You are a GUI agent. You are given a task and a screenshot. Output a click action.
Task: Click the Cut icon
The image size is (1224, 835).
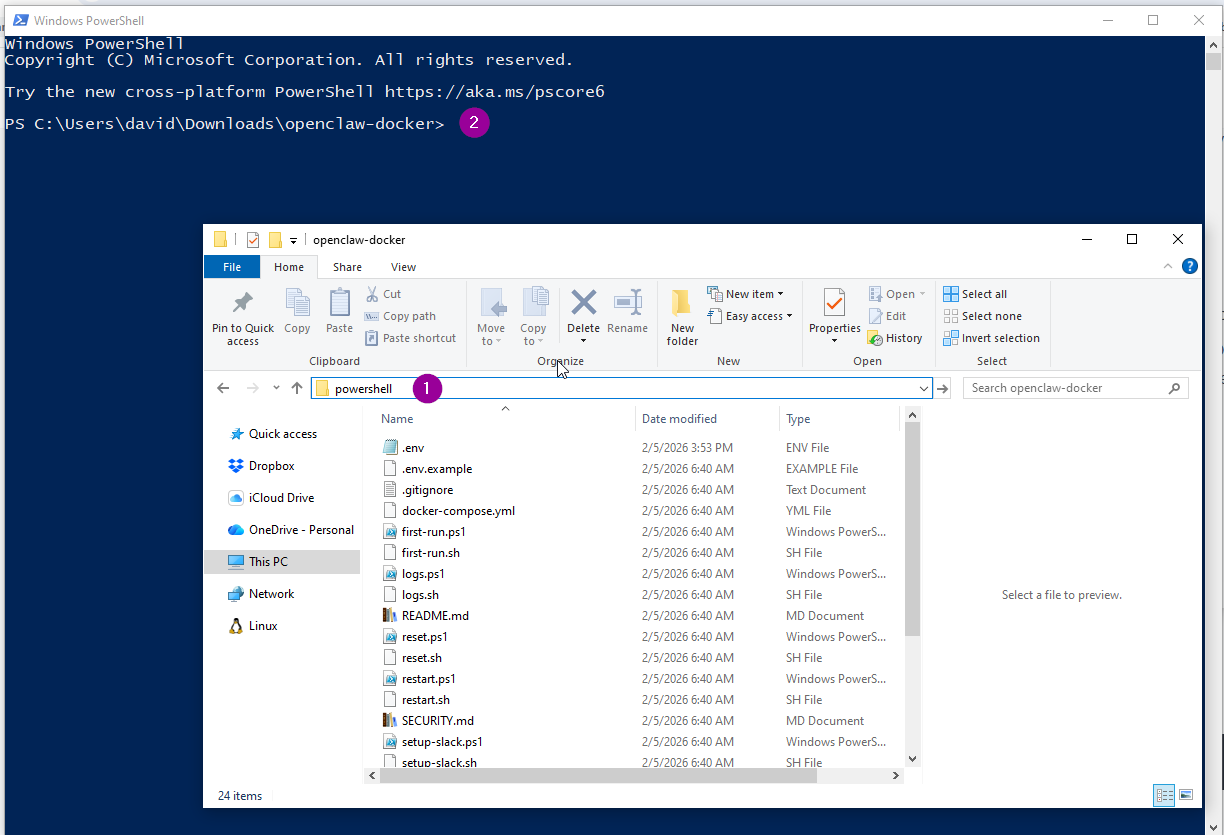[385, 293]
